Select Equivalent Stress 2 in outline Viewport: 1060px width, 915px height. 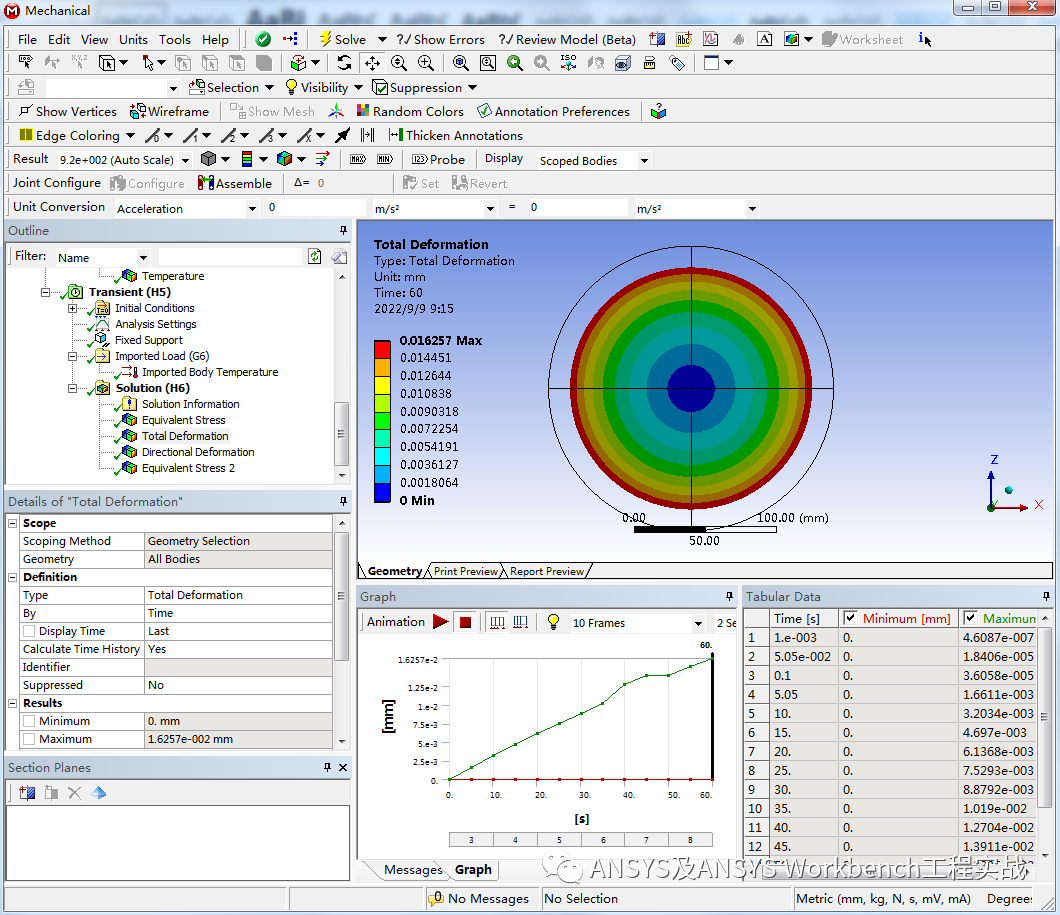(x=188, y=468)
